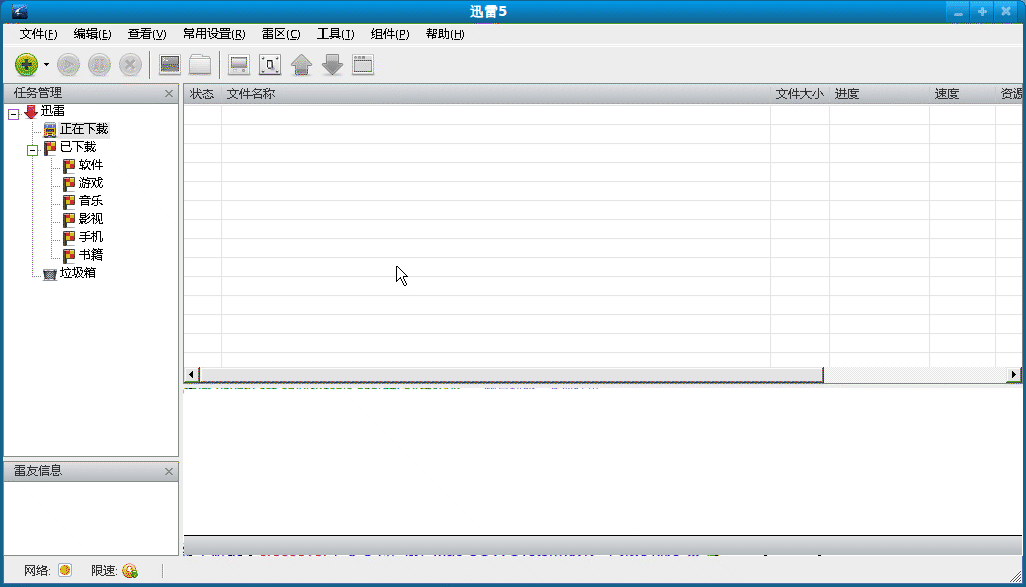Click the flag icon next to 音乐
This screenshot has height=587, width=1026.
69,202
